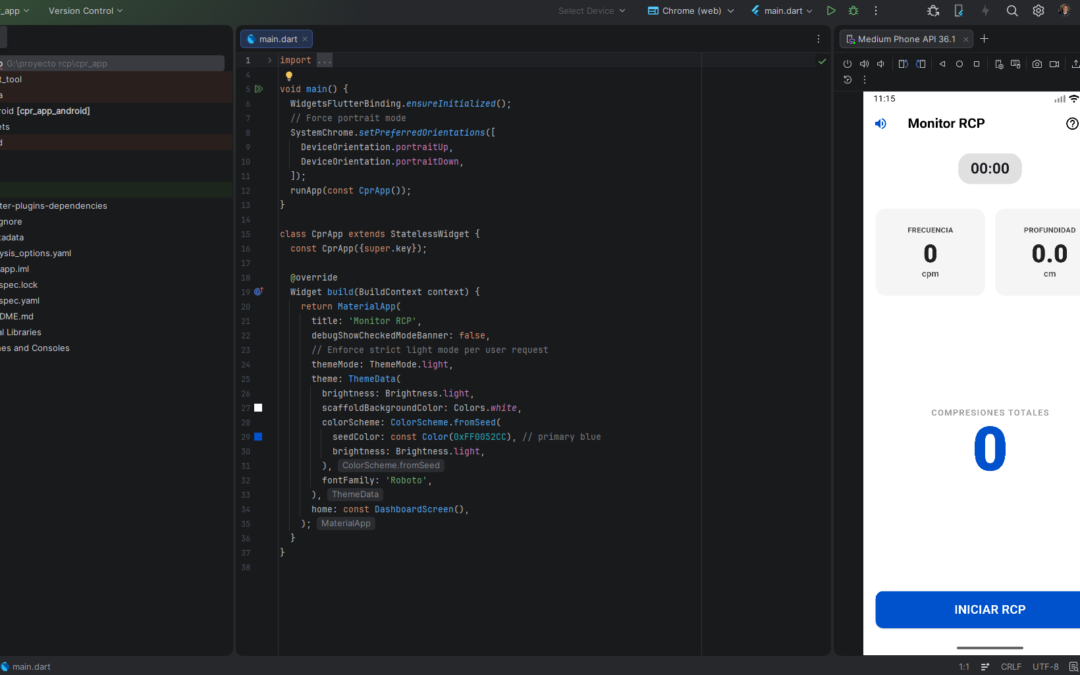The width and height of the screenshot is (1080, 675).
Task: Open the help icon in Monitor RCP app
Action: click(1072, 124)
